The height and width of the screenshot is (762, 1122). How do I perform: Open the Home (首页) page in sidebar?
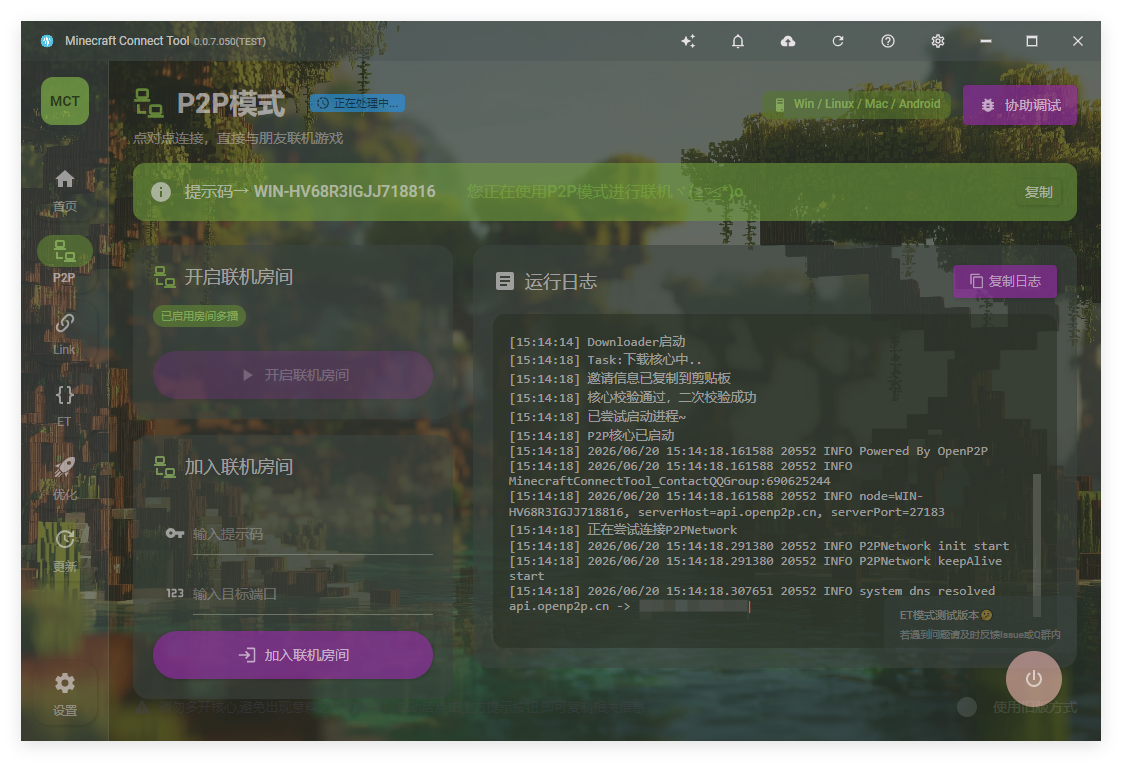64,191
